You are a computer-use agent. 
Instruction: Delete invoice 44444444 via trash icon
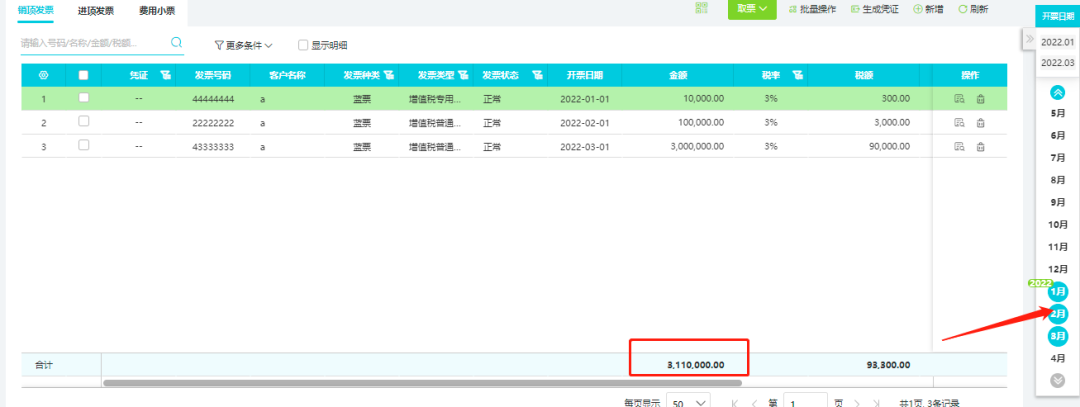[x=980, y=98]
